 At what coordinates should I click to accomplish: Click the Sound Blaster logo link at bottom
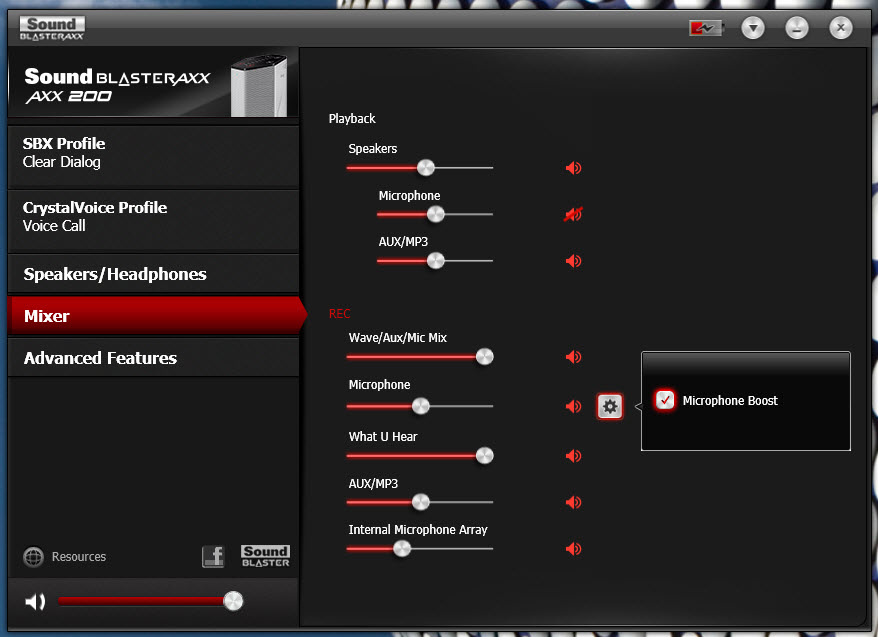point(265,556)
